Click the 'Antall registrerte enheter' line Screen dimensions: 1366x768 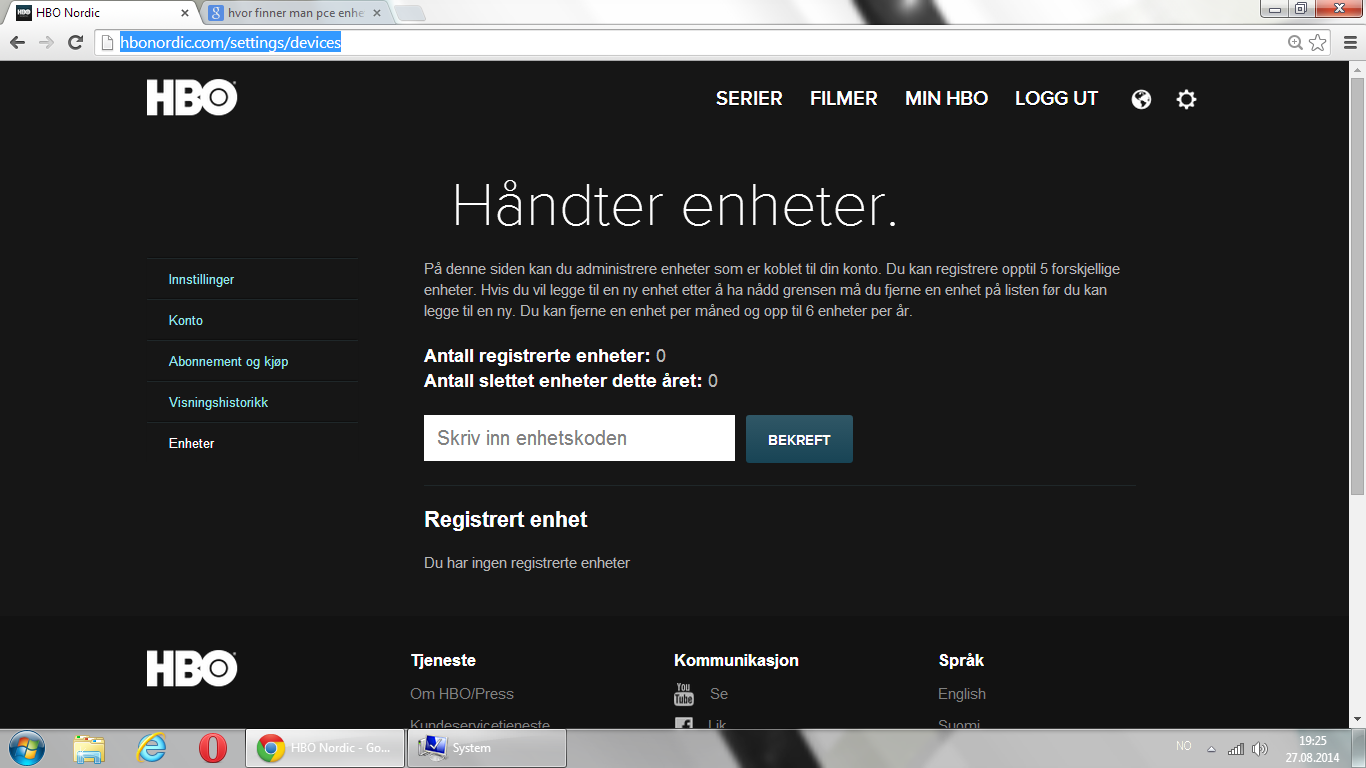pyautogui.click(x=545, y=356)
